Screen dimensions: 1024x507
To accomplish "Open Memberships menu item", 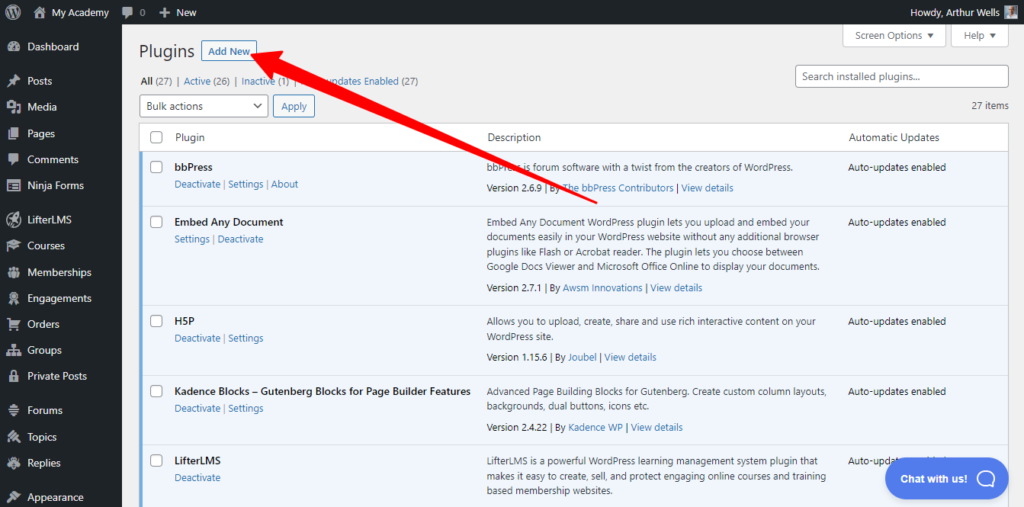I will pyautogui.click(x=59, y=272).
